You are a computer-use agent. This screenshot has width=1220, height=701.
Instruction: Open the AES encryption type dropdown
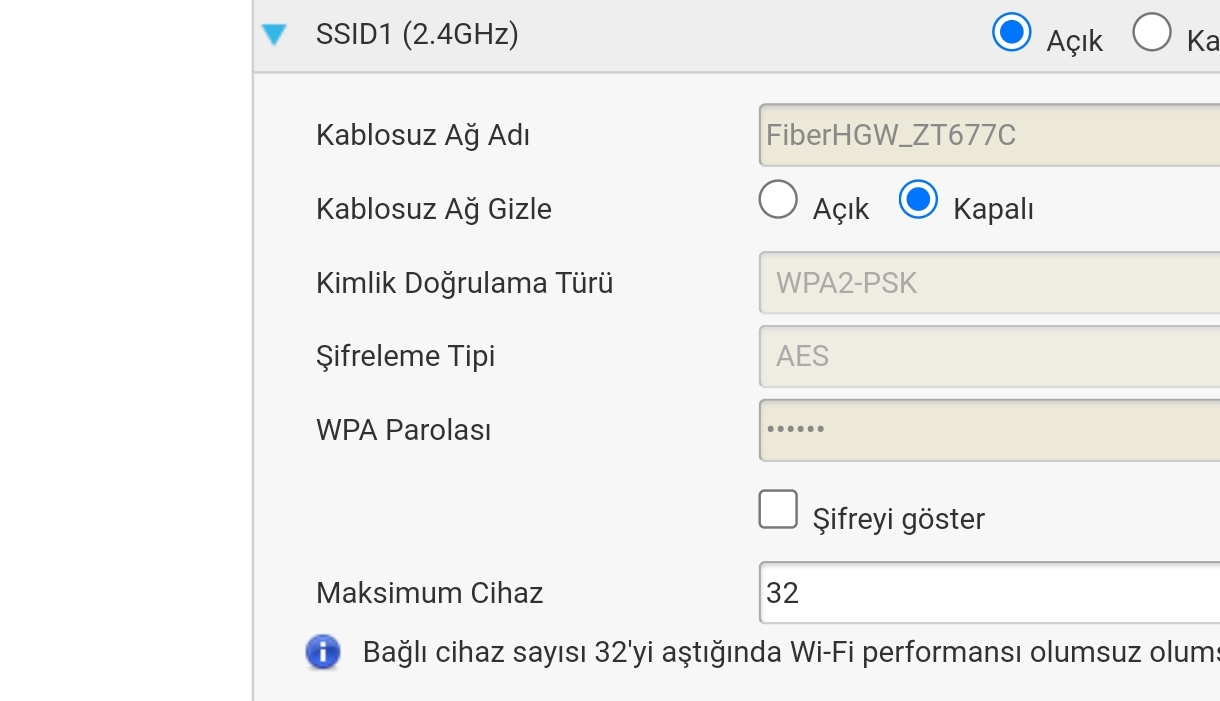(988, 356)
